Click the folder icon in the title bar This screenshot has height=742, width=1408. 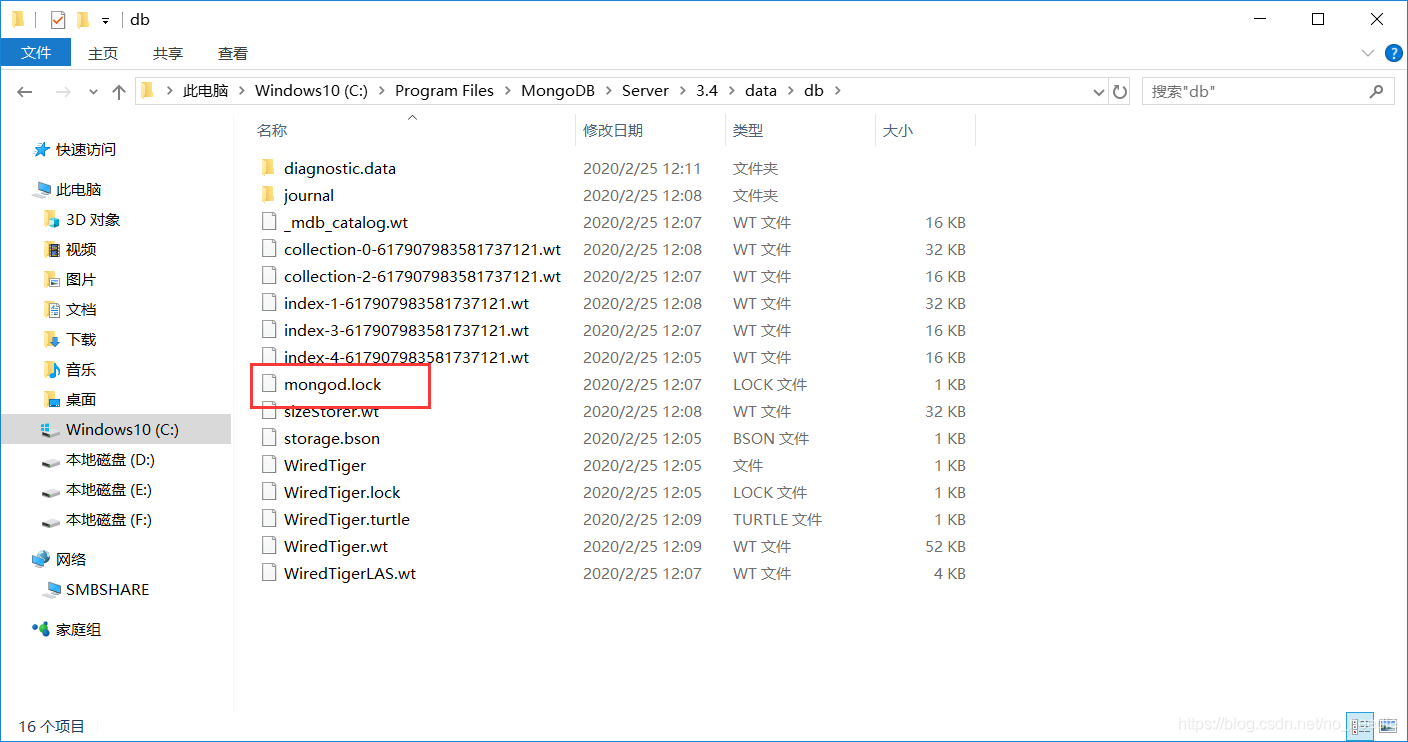pyautogui.click(x=16, y=18)
